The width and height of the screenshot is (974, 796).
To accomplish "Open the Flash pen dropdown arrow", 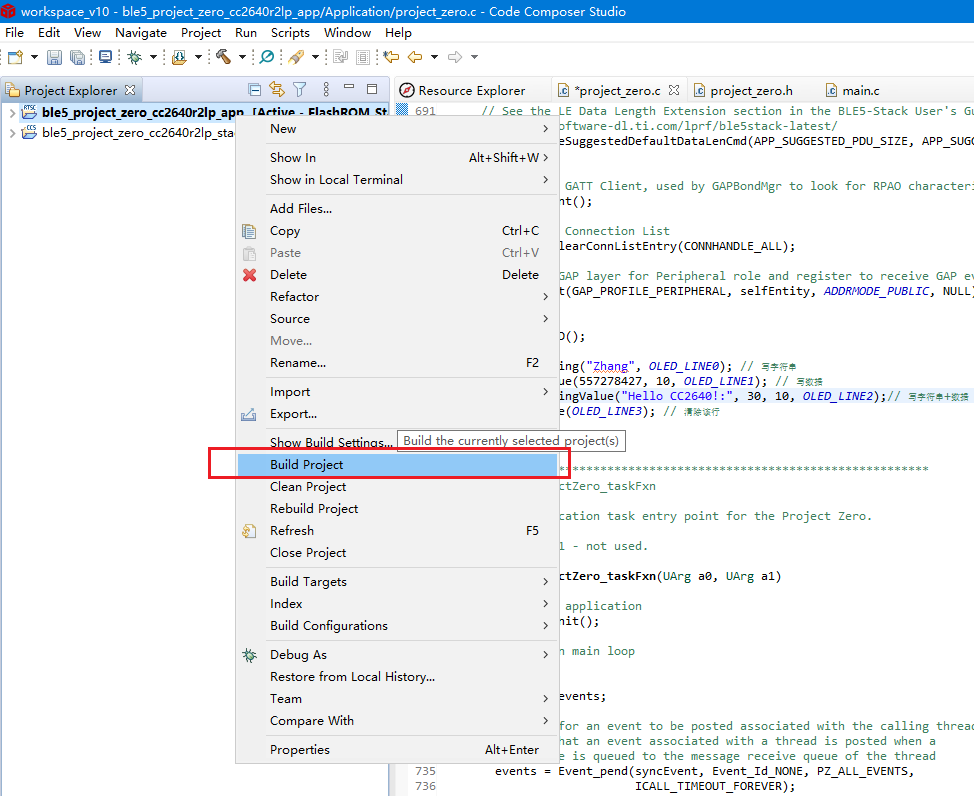I will pos(316,57).
